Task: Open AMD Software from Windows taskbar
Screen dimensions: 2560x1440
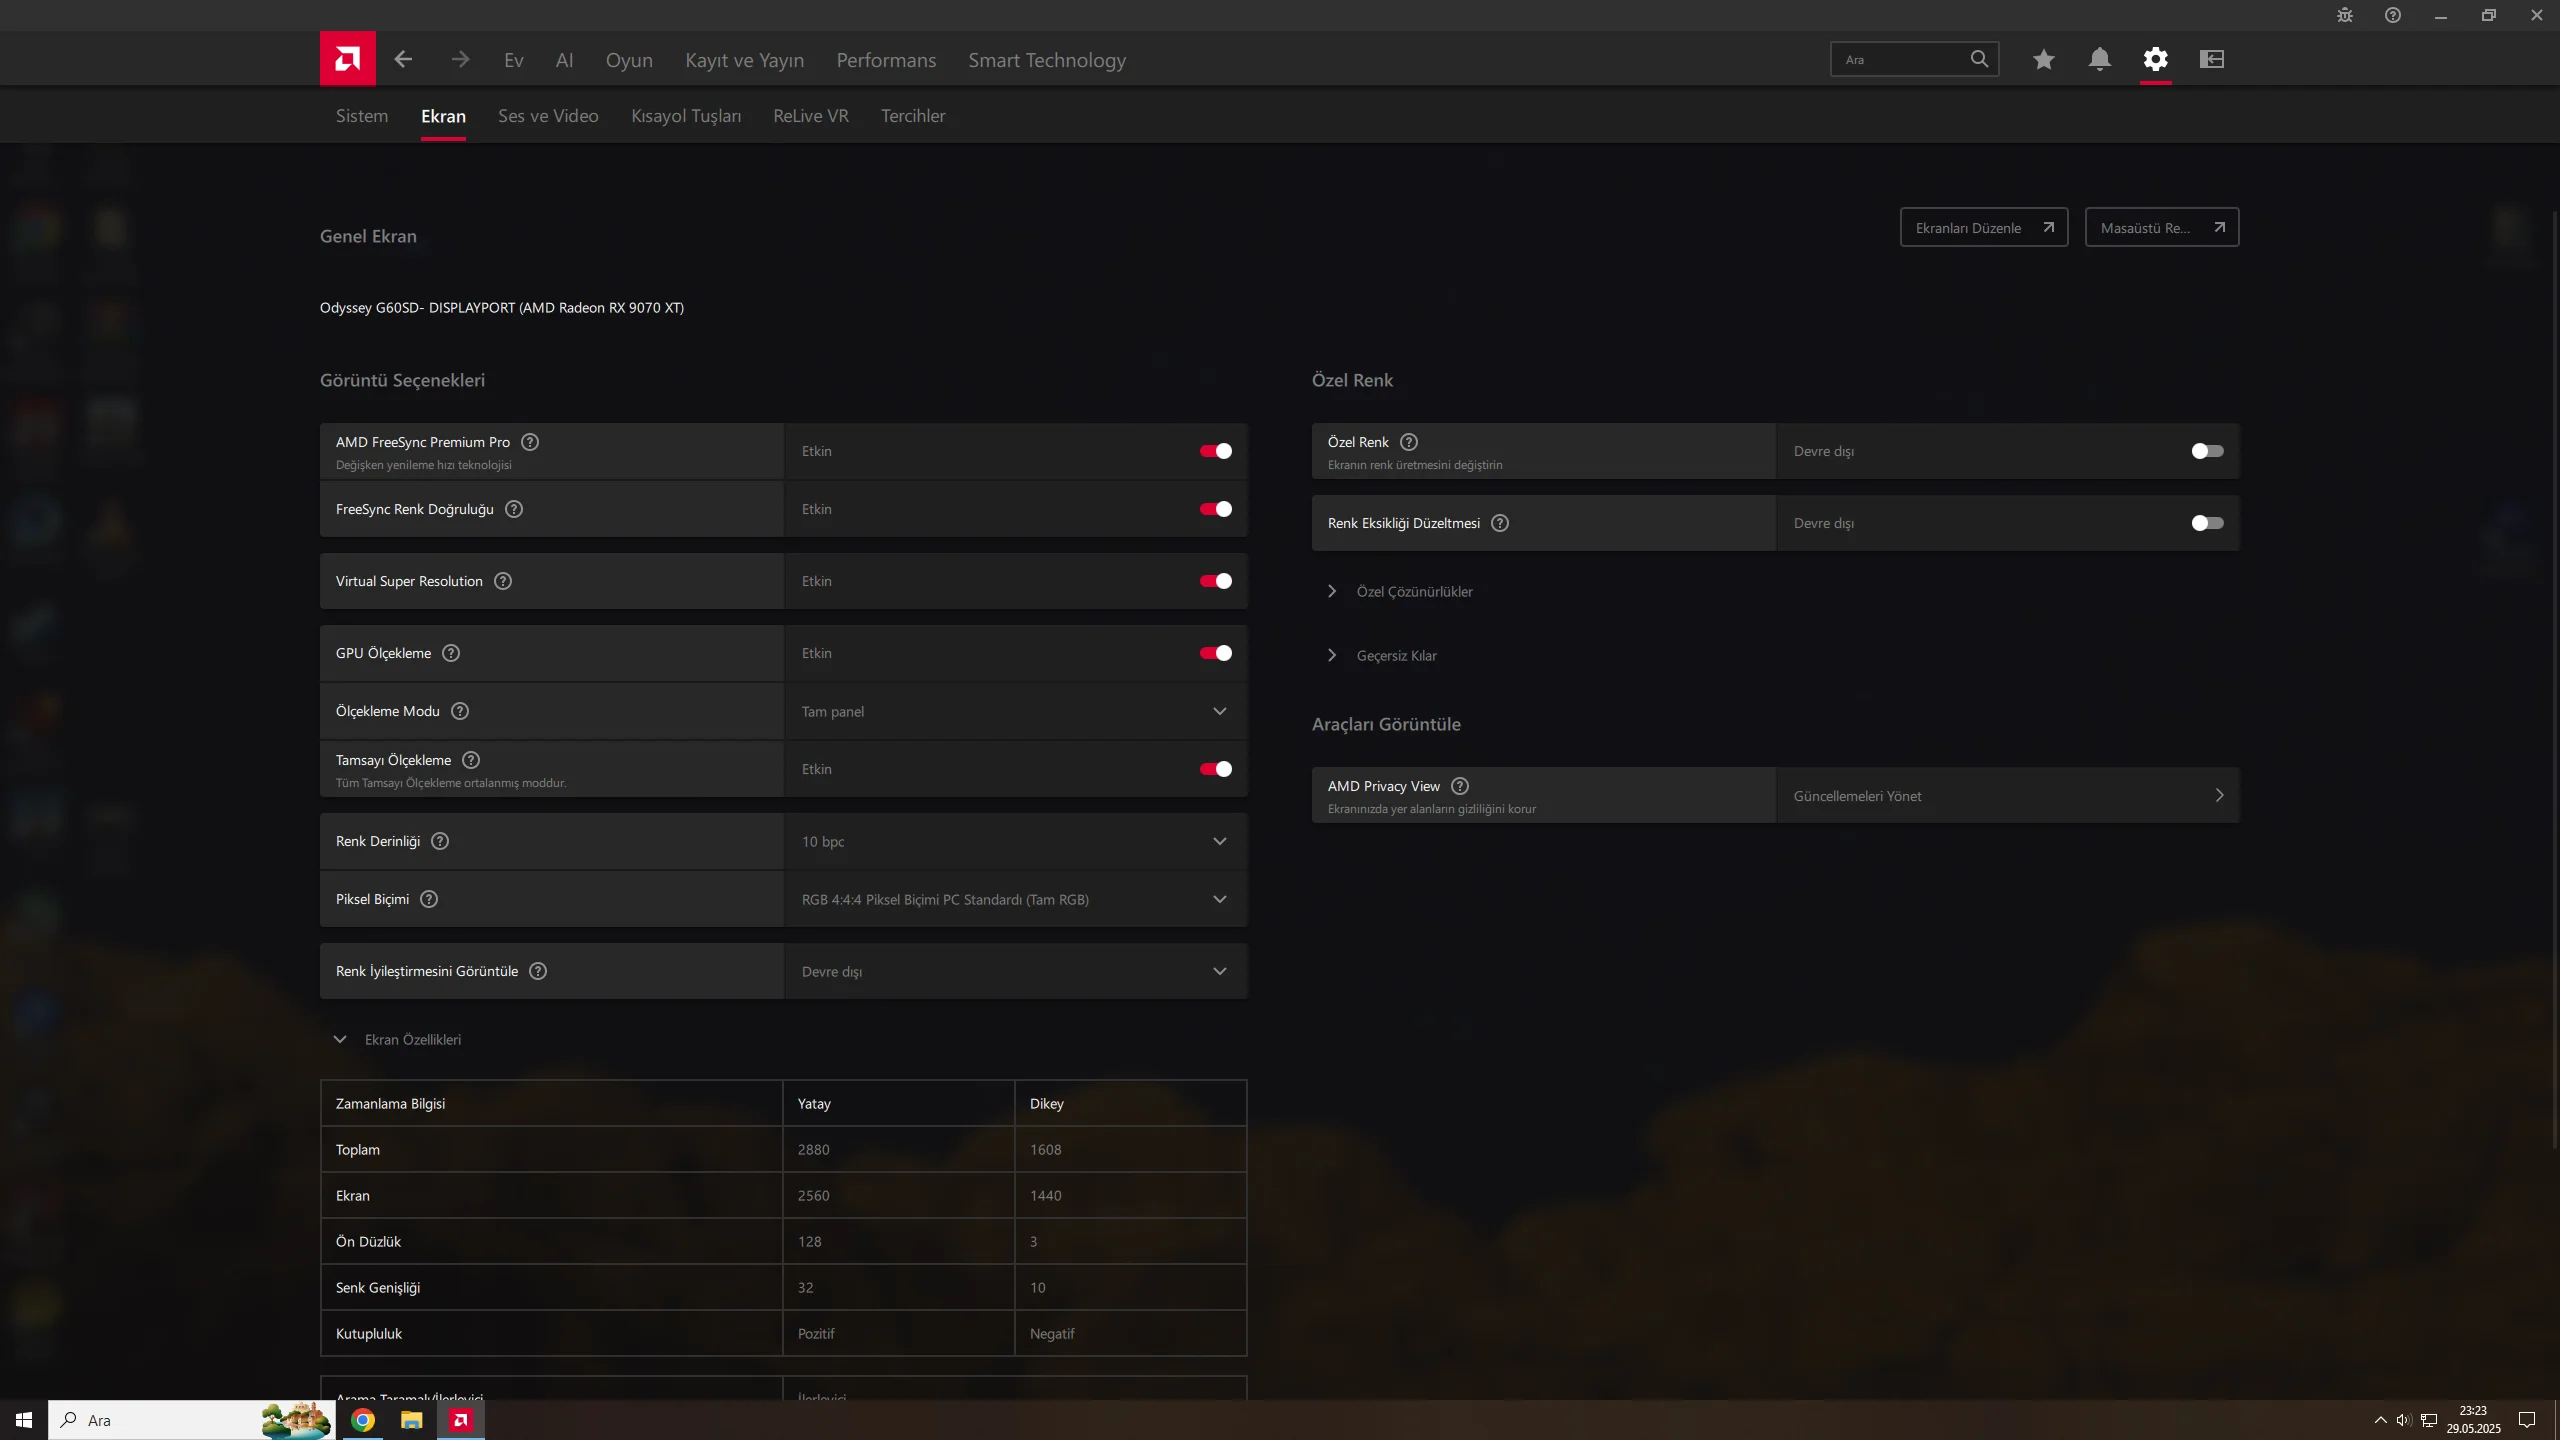Action: click(x=460, y=1419)
